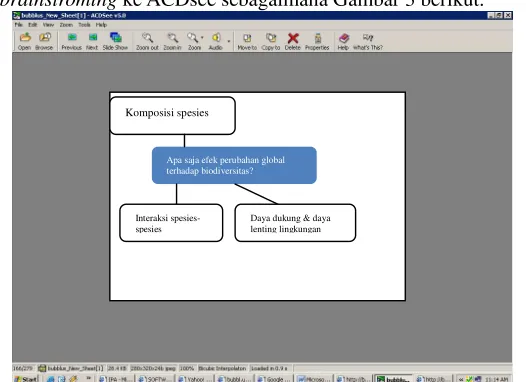Switch to the SOFTW... taskbar window
This screenshot has width=526, height=382.
155,379
